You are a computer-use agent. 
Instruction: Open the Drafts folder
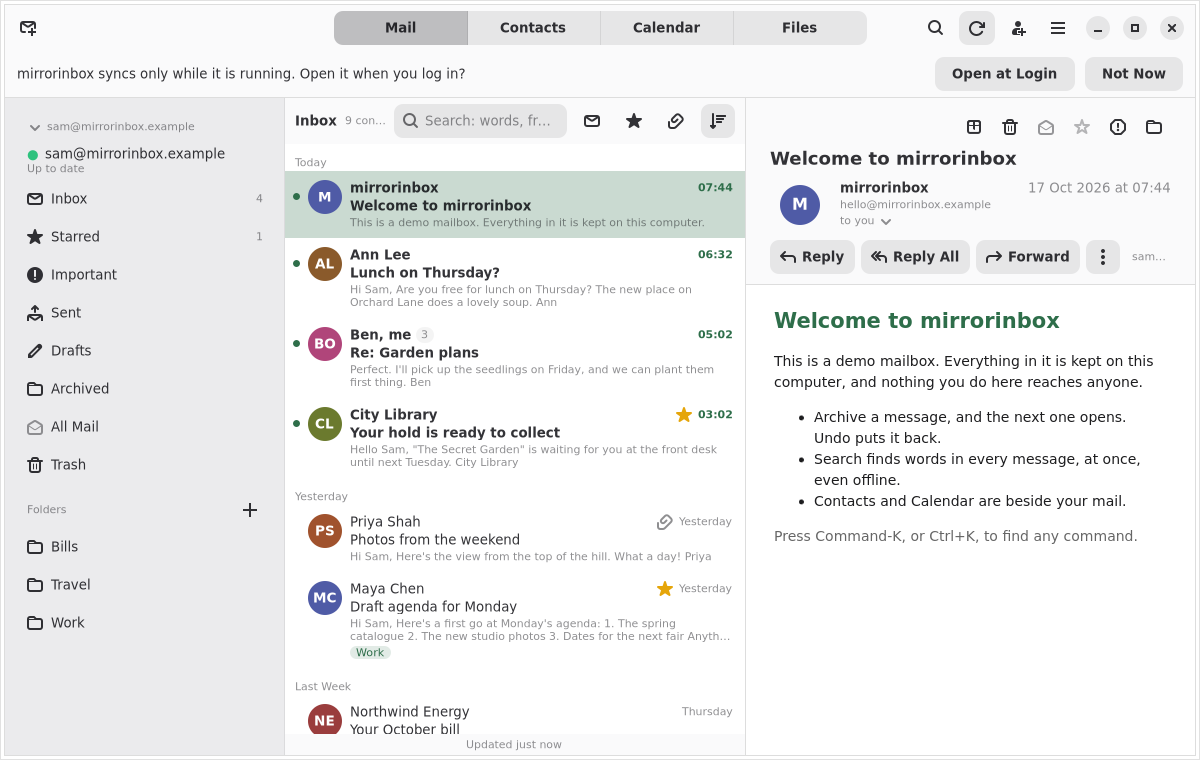[x=145, y=351]
